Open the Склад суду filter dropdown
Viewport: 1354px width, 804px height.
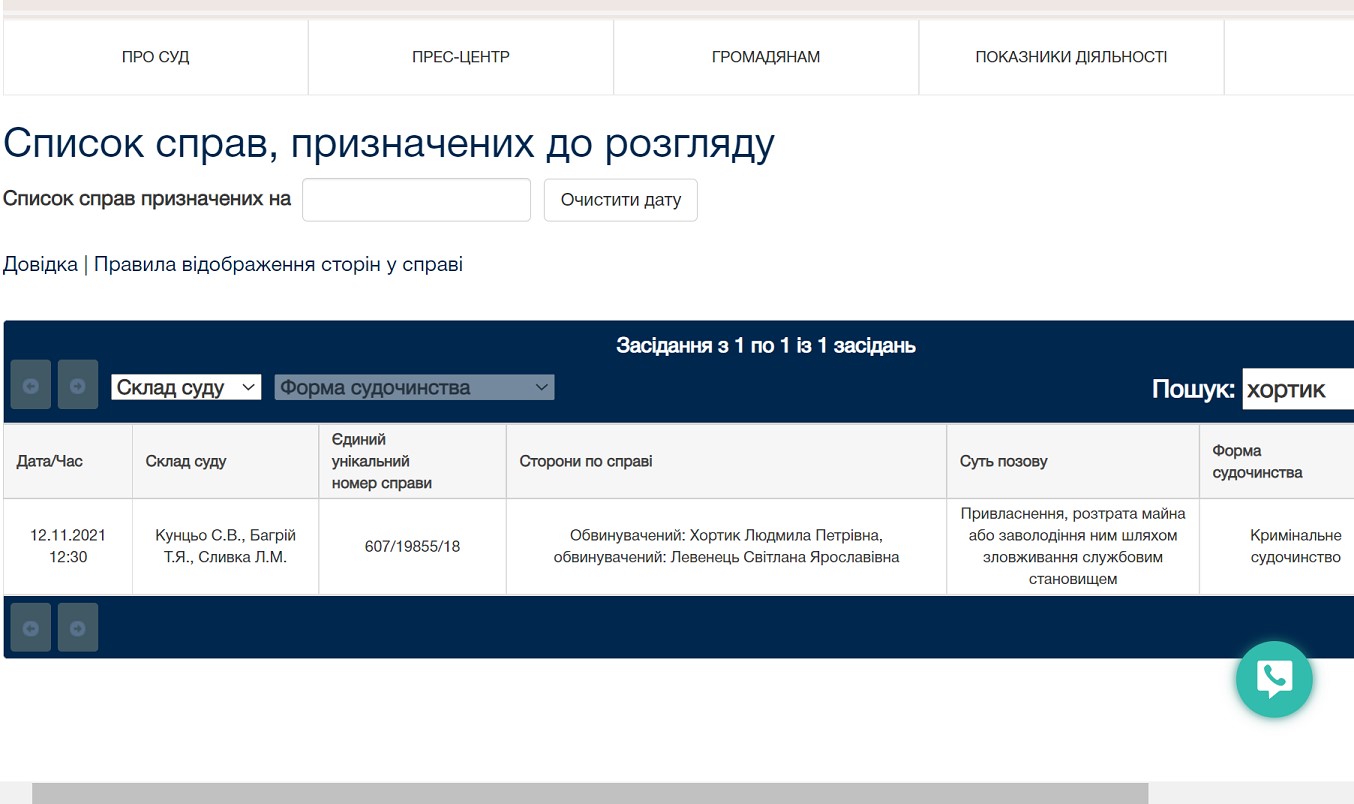click(x=186, y=388)
